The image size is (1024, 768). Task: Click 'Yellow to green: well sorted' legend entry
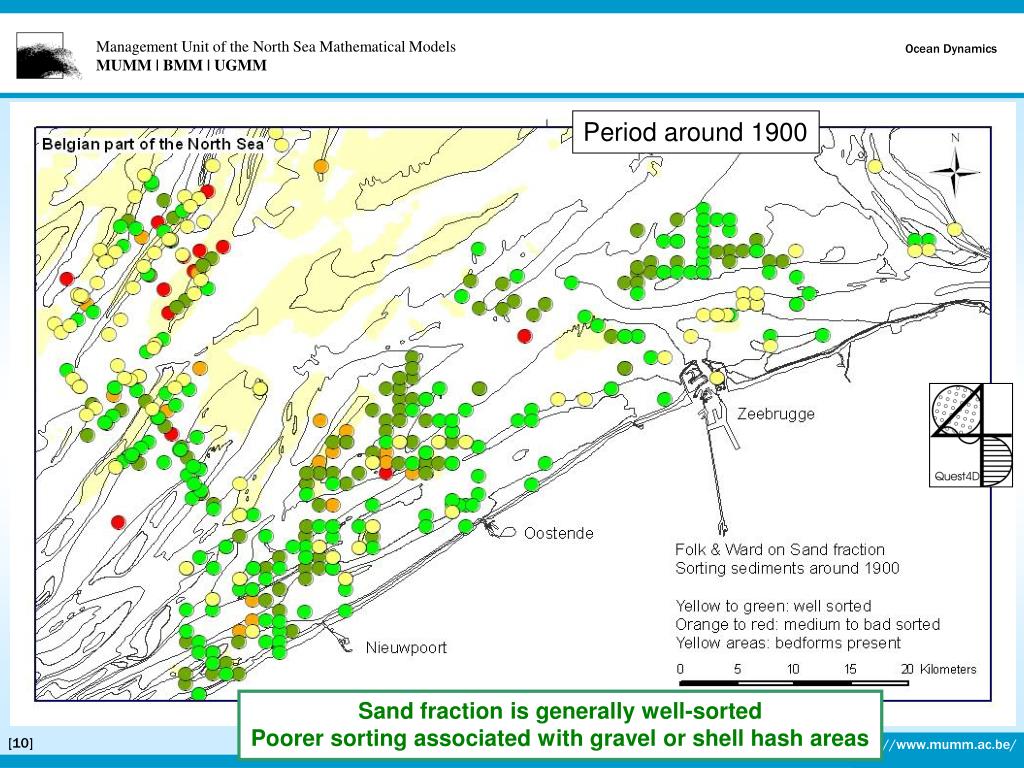(x=773, y=606)
